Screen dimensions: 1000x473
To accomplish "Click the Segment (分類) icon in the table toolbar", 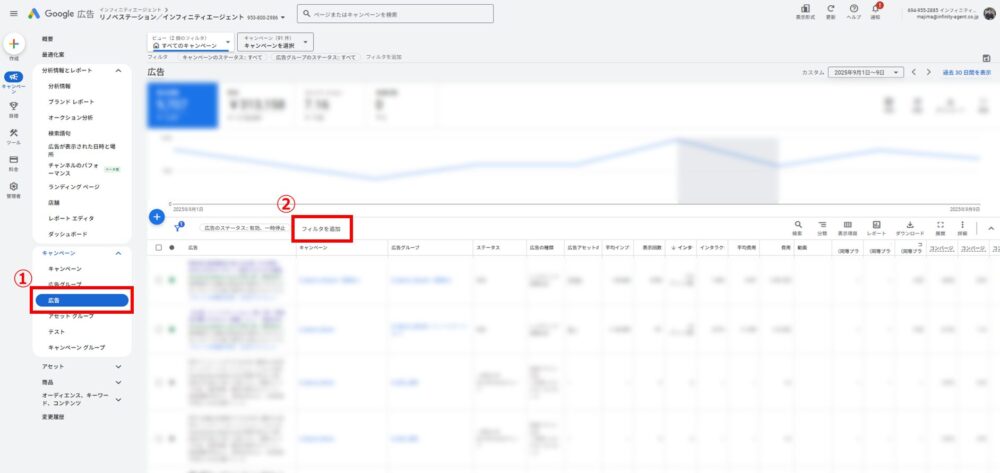I will pyautogui.click(x=822, y=226).
